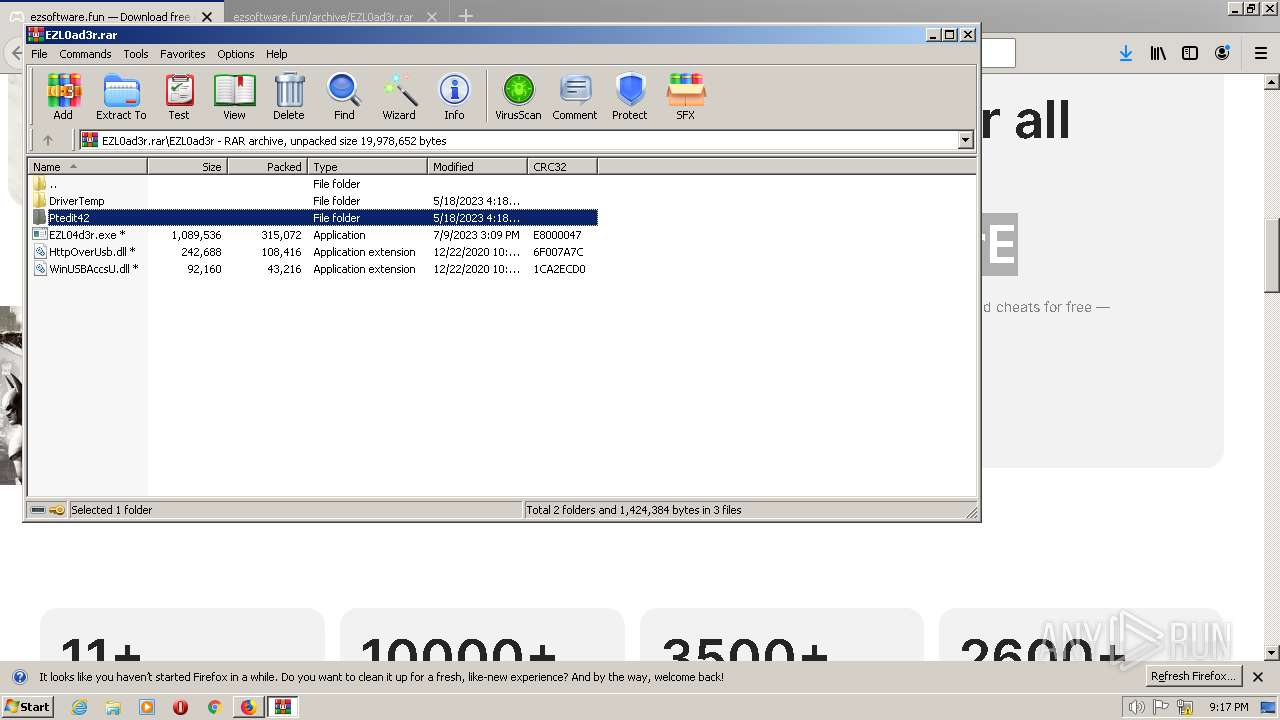1280x720 pixels.
Task: Run Test on the archive
Action: click(x=179, y=97)
